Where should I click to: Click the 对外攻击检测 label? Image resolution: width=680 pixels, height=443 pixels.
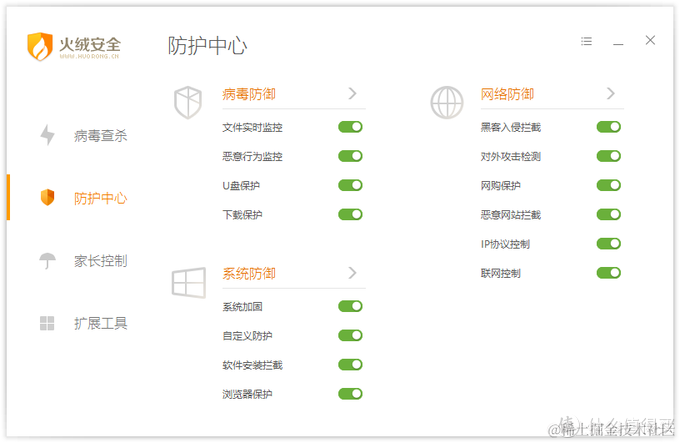pos(511,156)
